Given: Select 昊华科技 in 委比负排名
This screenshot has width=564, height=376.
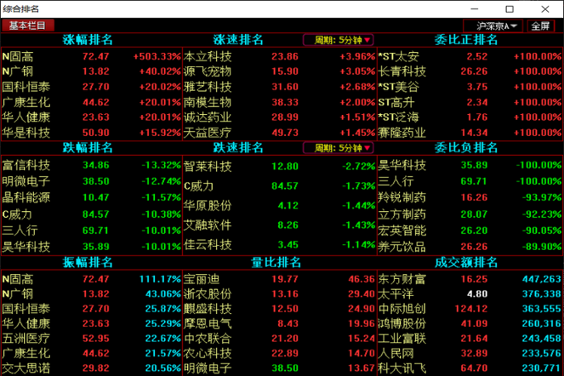Looking at the screenshot, I should (x=470, y=165).
